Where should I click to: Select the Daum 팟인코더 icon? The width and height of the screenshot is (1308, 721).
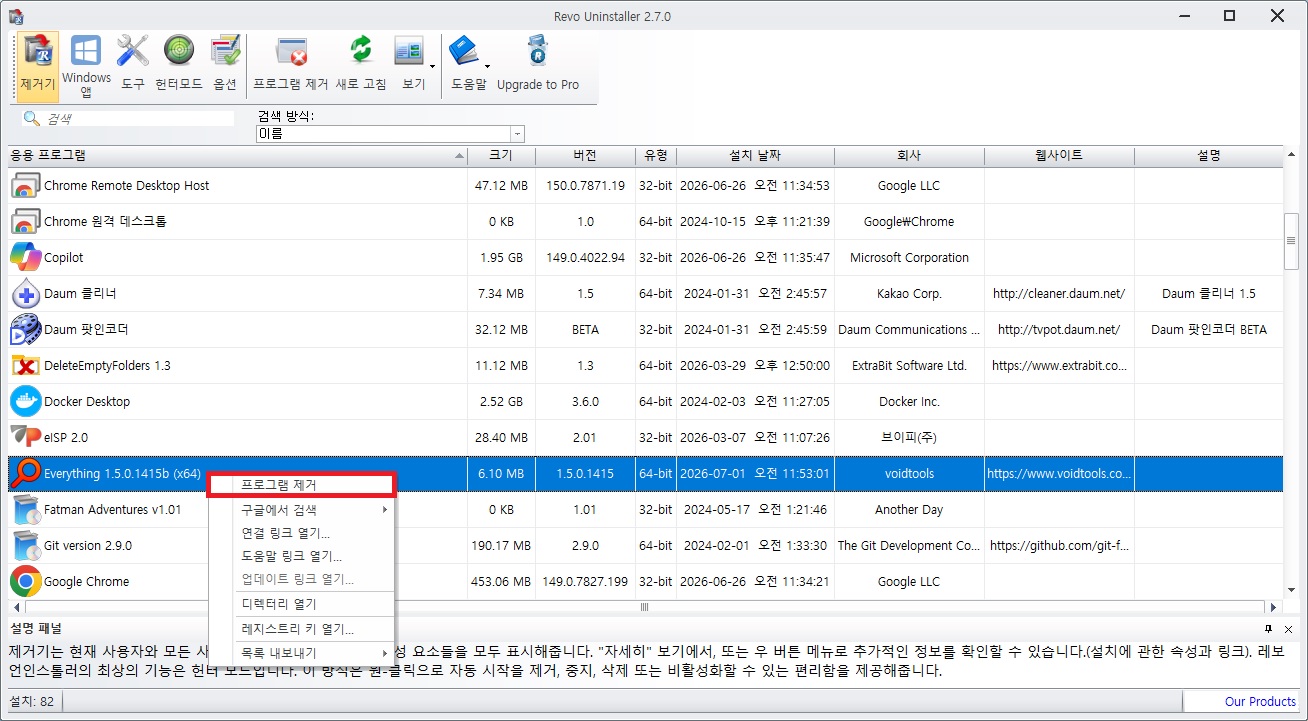coord(25,330)
